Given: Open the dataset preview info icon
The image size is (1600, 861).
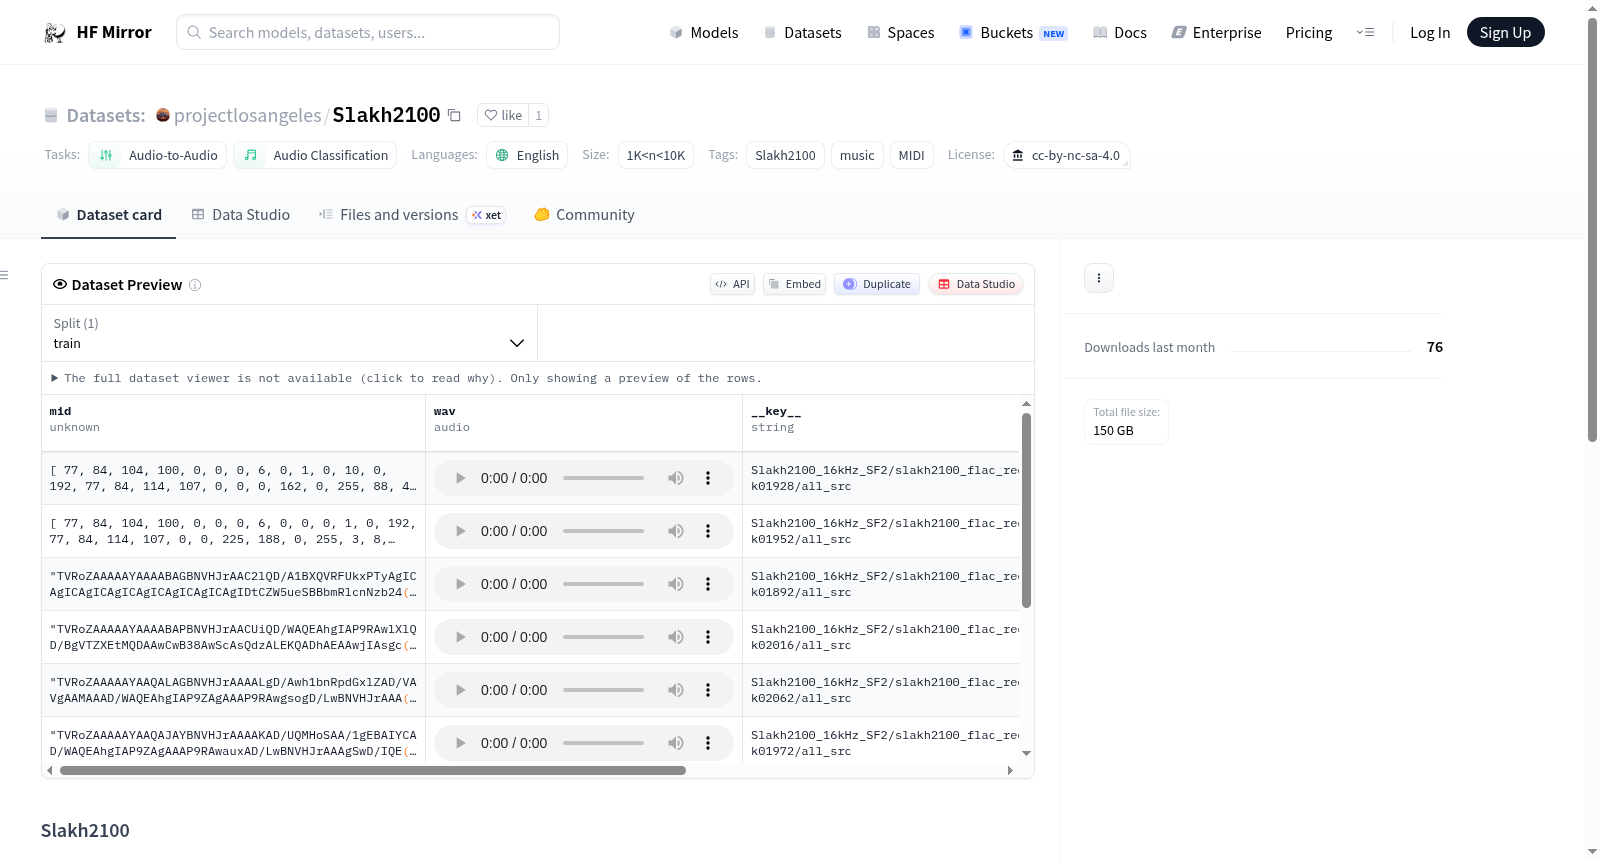Looking at the screenshot, I should [195, 285].
